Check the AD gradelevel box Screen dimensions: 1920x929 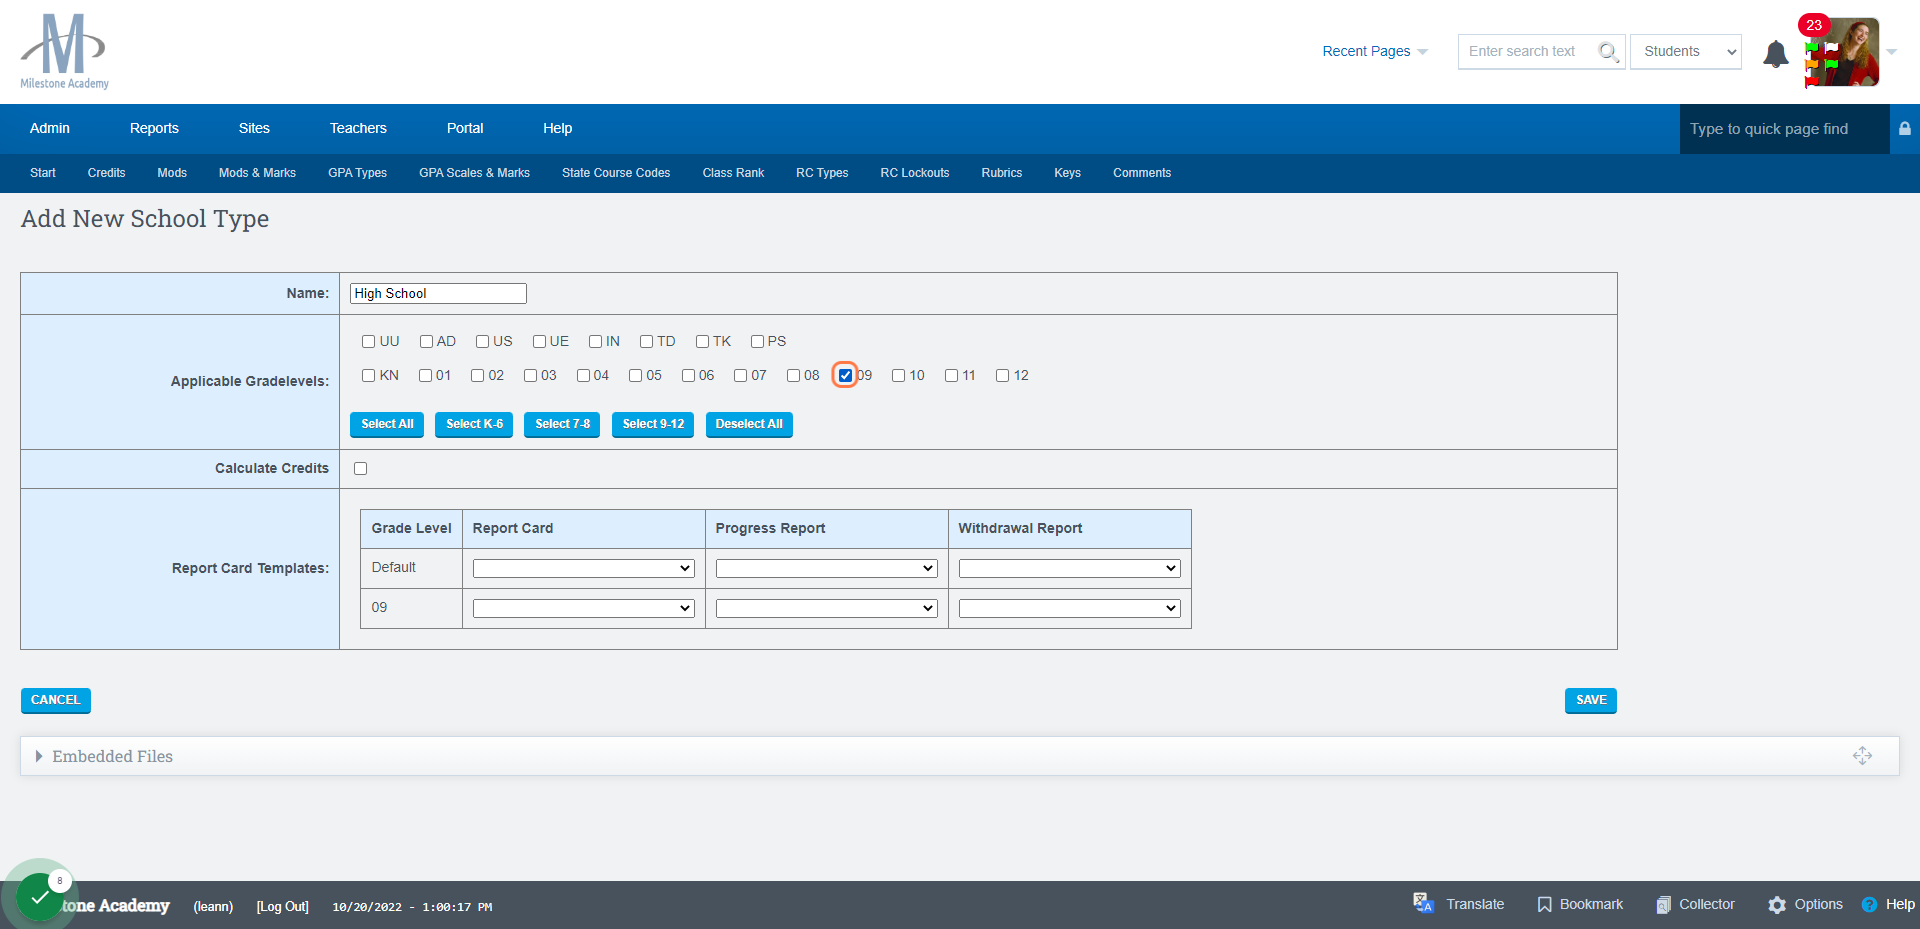pyautogui.click(x=426, y=341)
